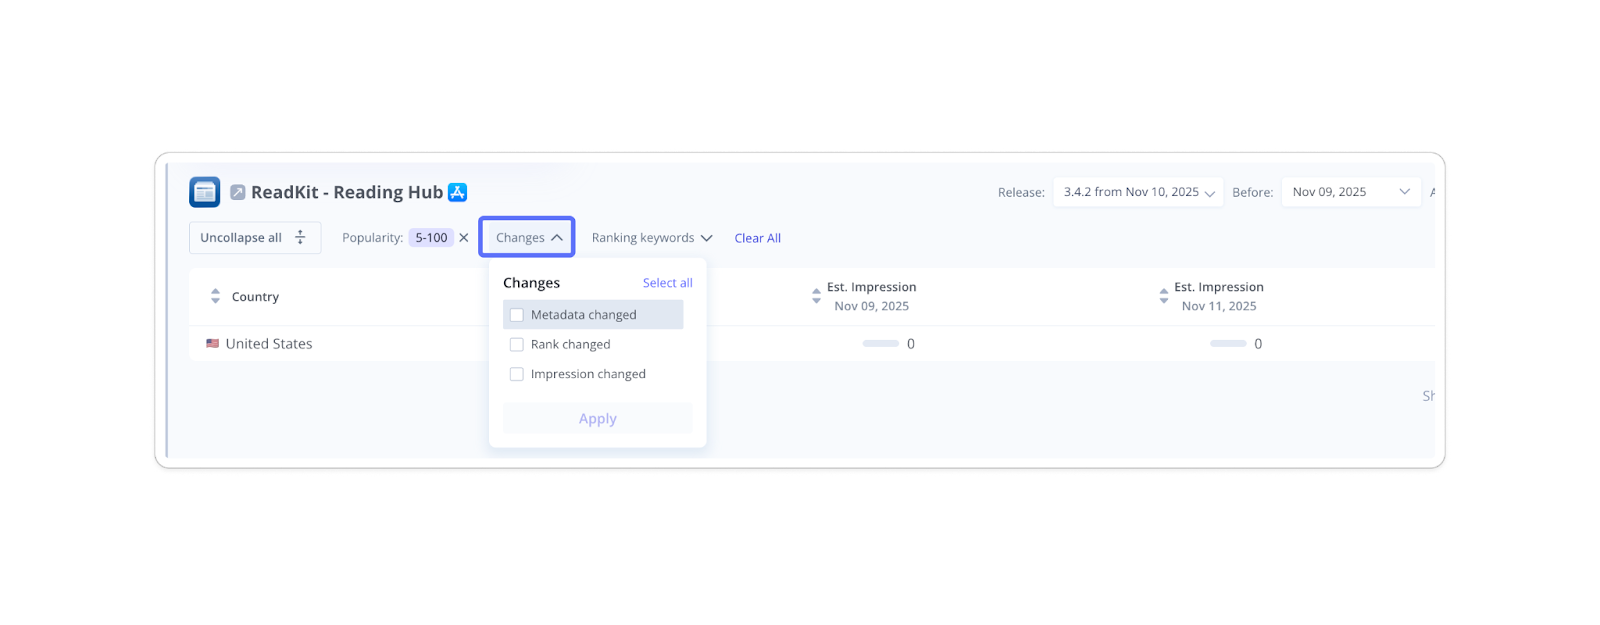Click the United States flag icon
The width and height of the screenshot is (1600, 625).
pos(213,344)
